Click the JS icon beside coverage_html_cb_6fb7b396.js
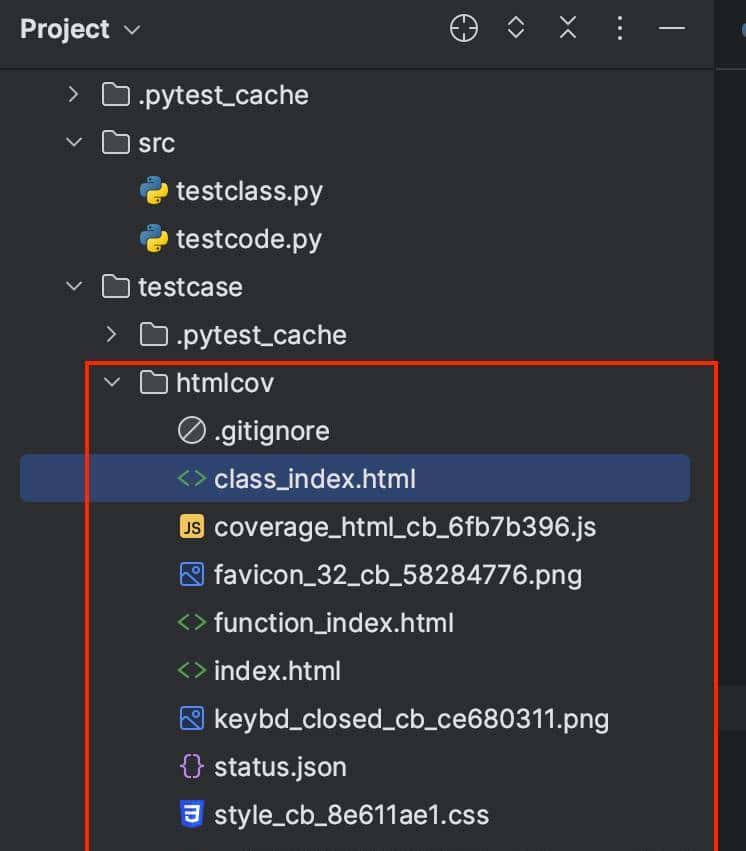The height and width of the screenshot is (851, 746). click(x=191, y=526)
